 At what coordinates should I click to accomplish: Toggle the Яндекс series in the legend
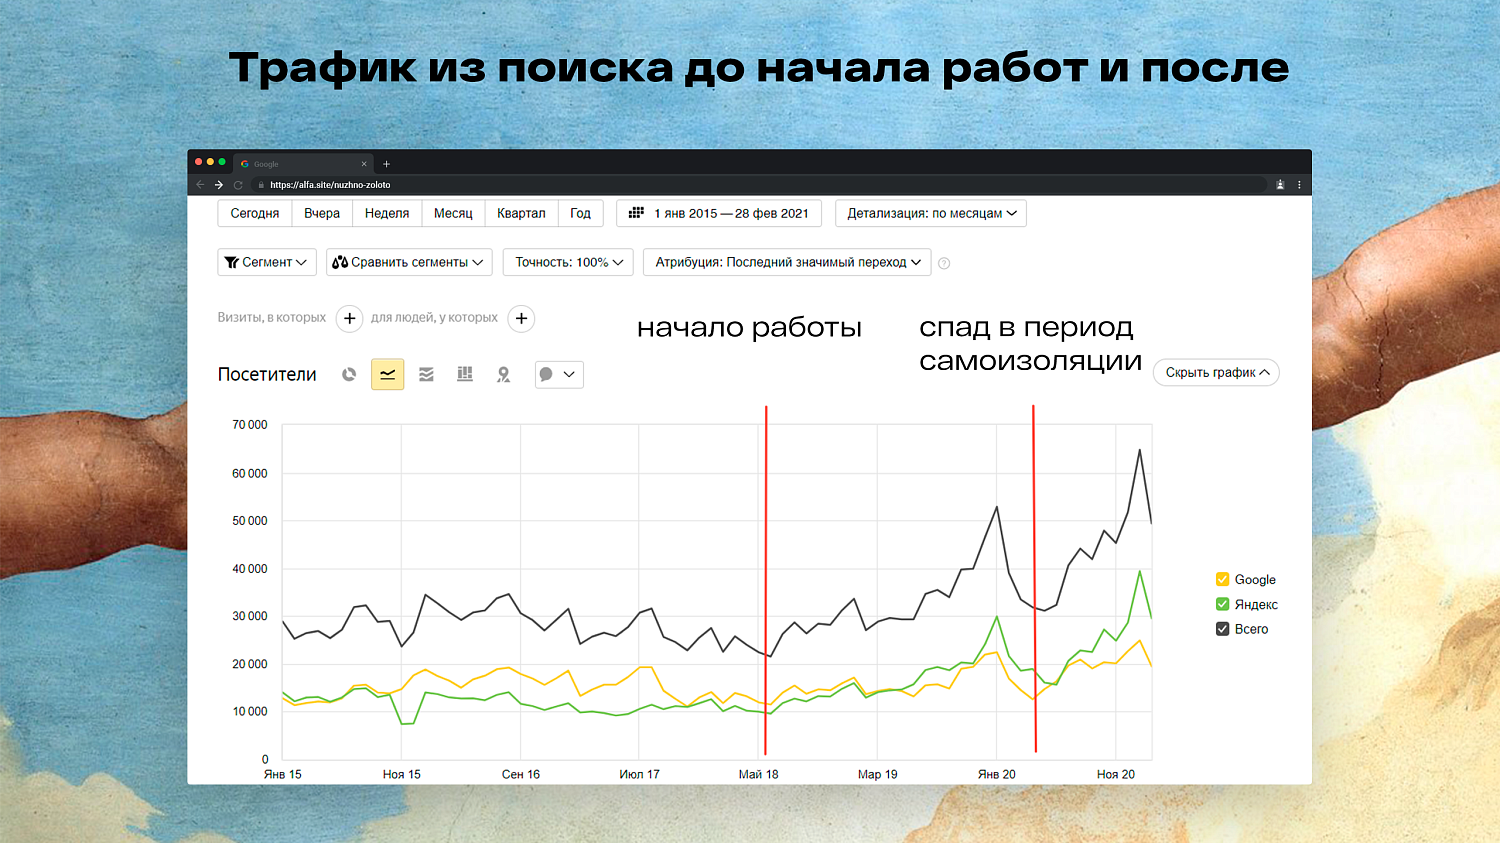coord(1221,604)
